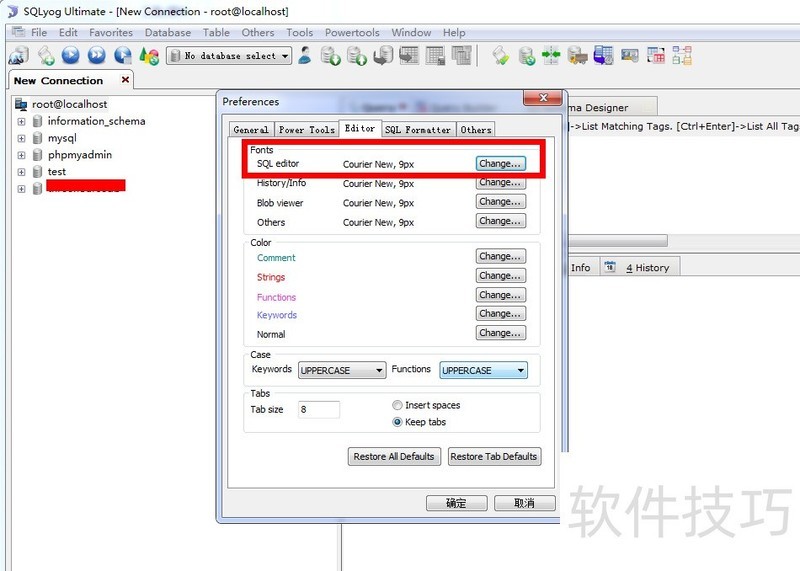Select root@localhost in the object browser
The height and width of the screenshot is (571, 800).
tap(69, 104)
